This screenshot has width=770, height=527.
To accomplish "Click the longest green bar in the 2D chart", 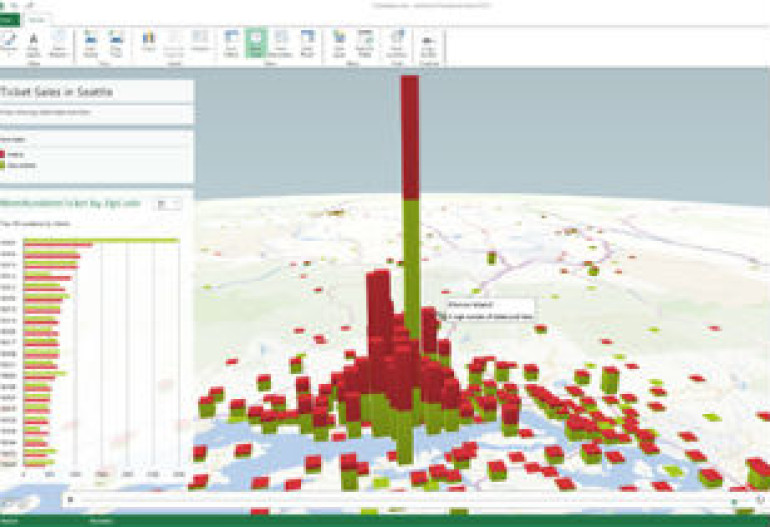I will pos(101,240).
